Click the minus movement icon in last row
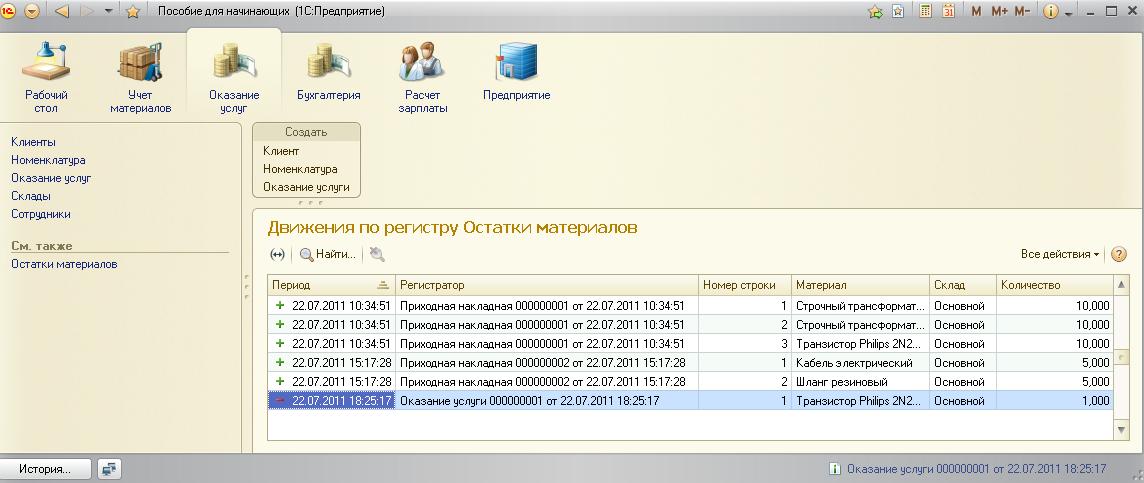Viewport: 1144px width, 483px height. point(279,401)
